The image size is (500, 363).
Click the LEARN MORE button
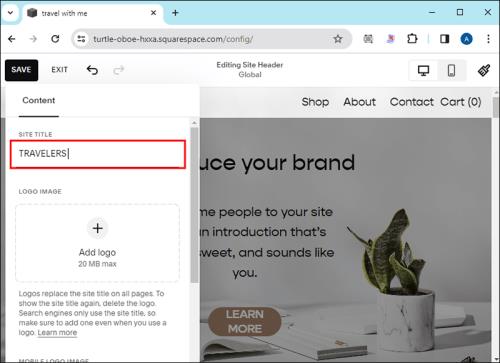click(x=245, y=321)
